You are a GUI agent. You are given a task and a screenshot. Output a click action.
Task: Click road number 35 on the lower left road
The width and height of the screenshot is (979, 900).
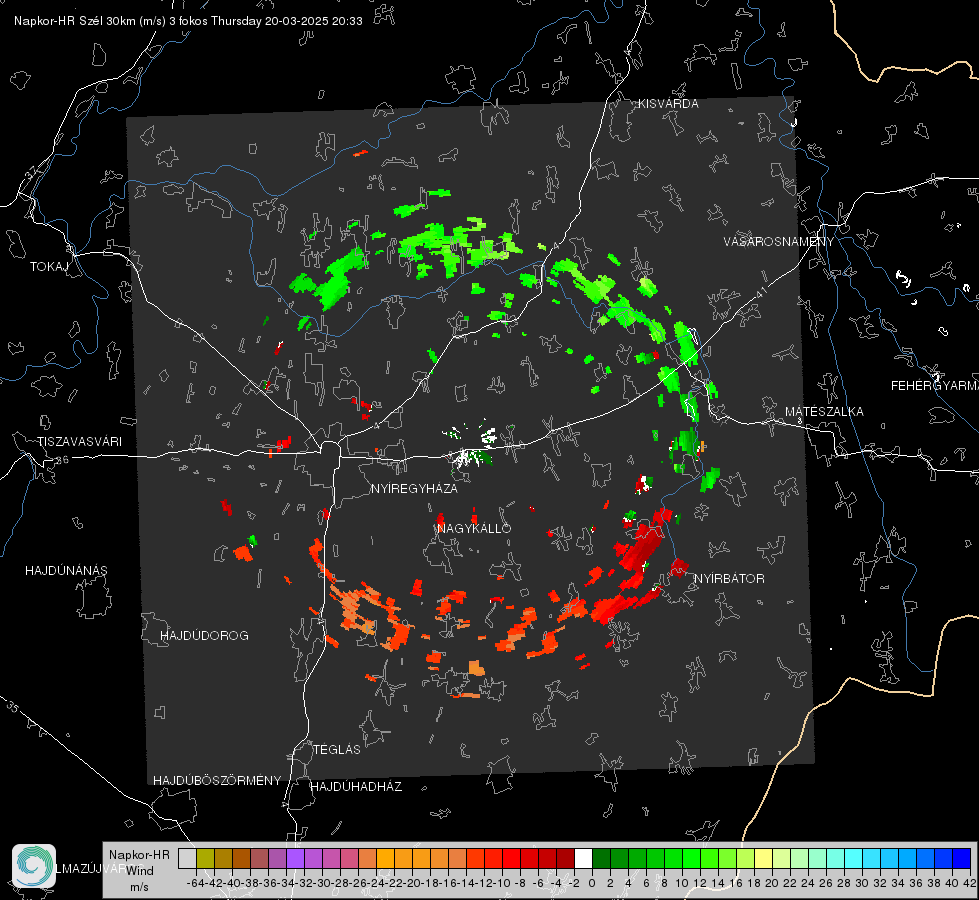[x=12, y=707]
